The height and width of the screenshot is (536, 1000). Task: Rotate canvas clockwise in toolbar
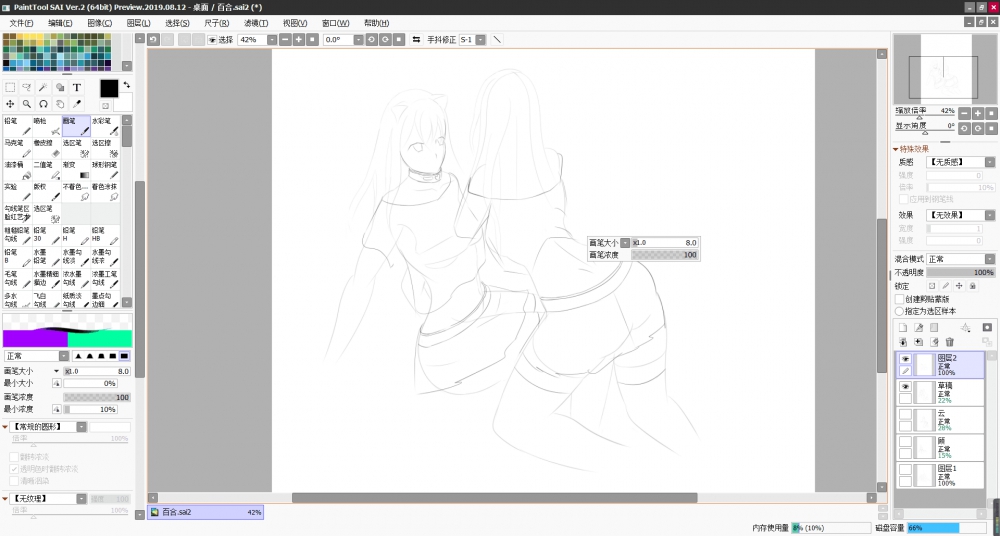(385, 40)
